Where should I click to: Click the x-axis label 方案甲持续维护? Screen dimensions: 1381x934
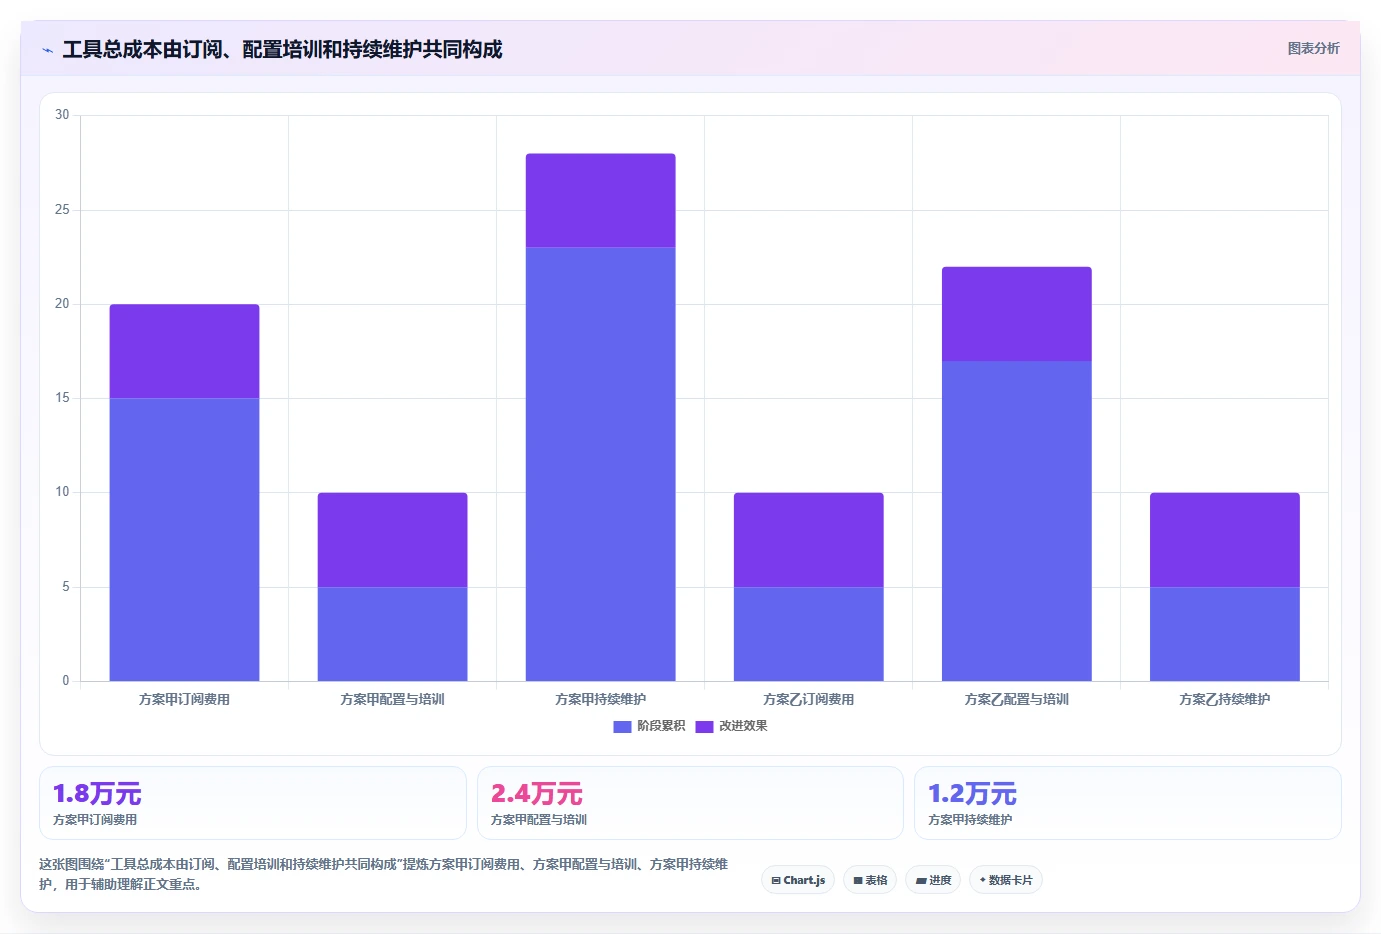[x=600, y=700]
